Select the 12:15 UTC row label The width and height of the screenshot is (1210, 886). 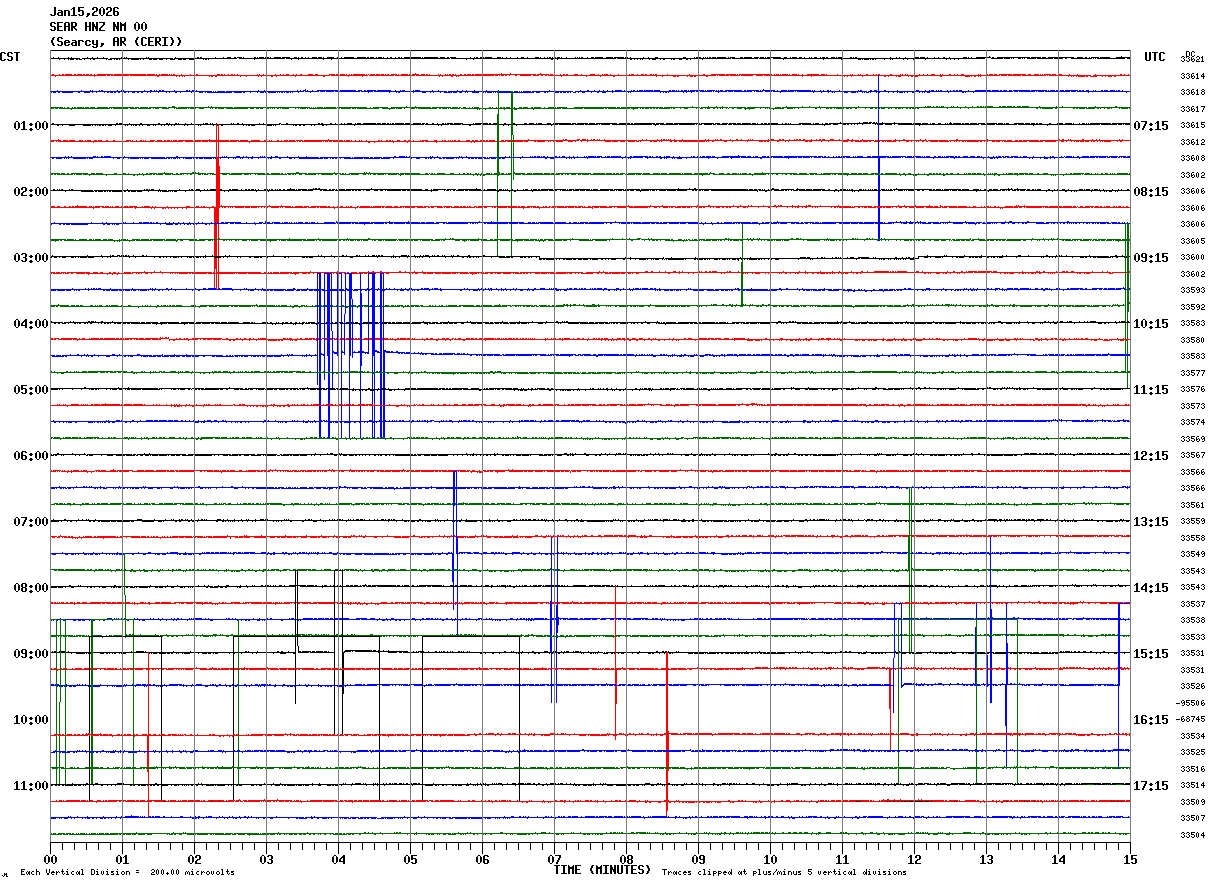tap(1150, 456)
